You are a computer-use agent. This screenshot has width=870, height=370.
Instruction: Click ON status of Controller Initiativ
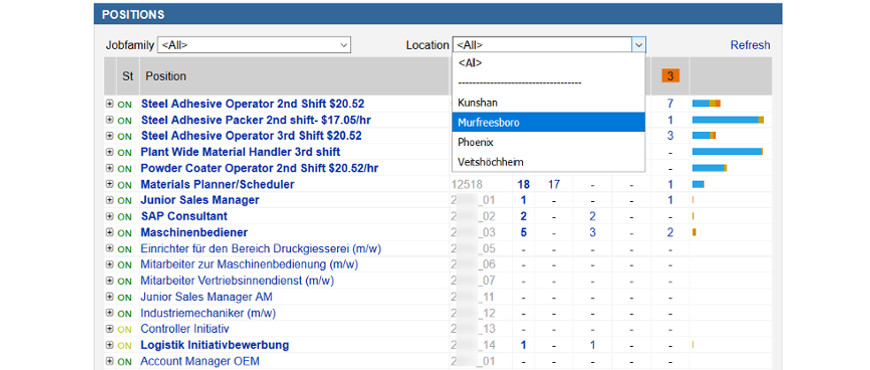(x=124, y=330)
